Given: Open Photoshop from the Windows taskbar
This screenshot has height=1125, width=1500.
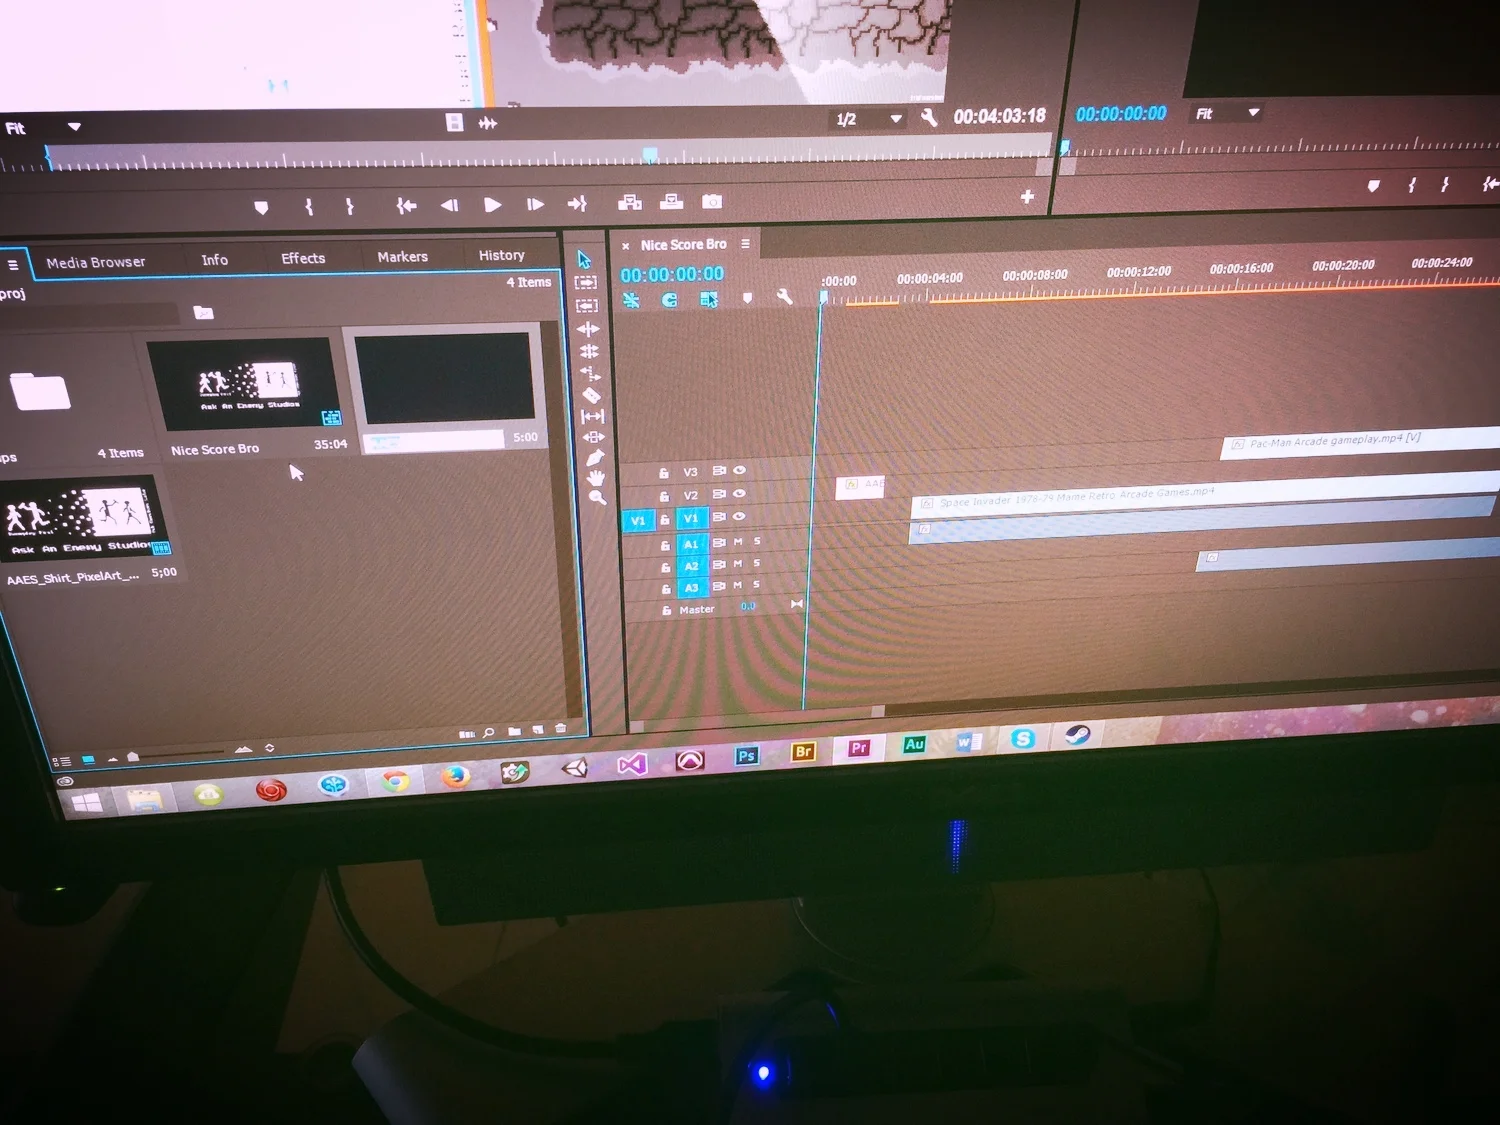Looking at the screenshot, I should [x=746, y=756].
